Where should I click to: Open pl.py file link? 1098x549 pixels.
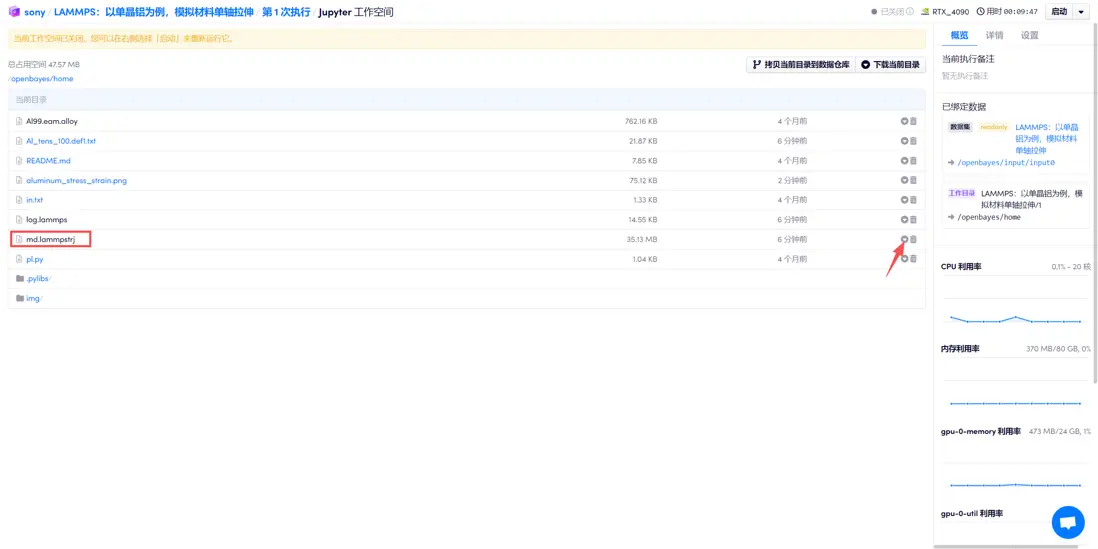tap(34, 258)
